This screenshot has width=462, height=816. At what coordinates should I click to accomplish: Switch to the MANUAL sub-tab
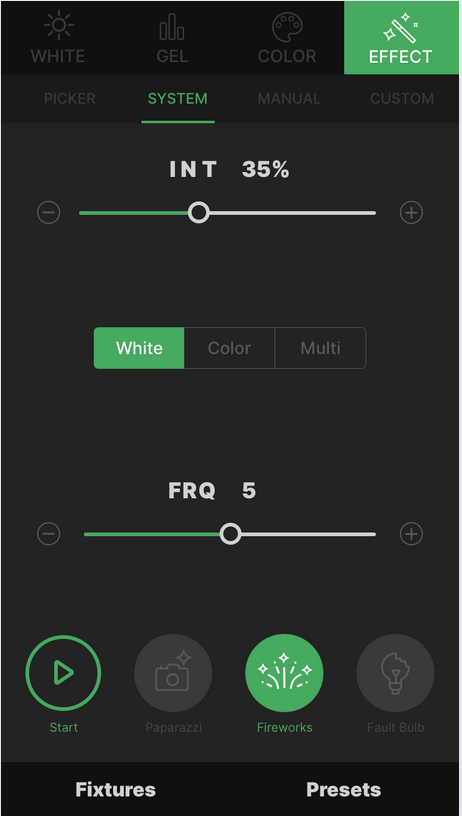click(289, 98)
